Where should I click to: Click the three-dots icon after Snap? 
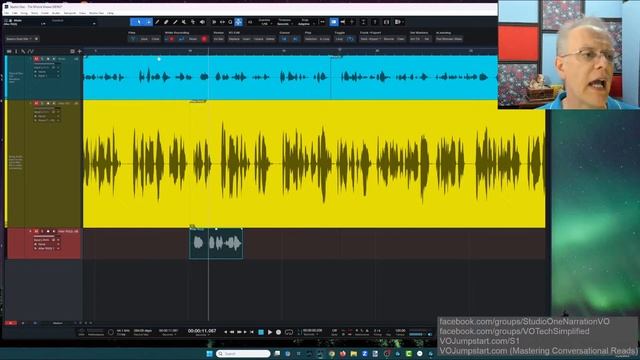322,22
